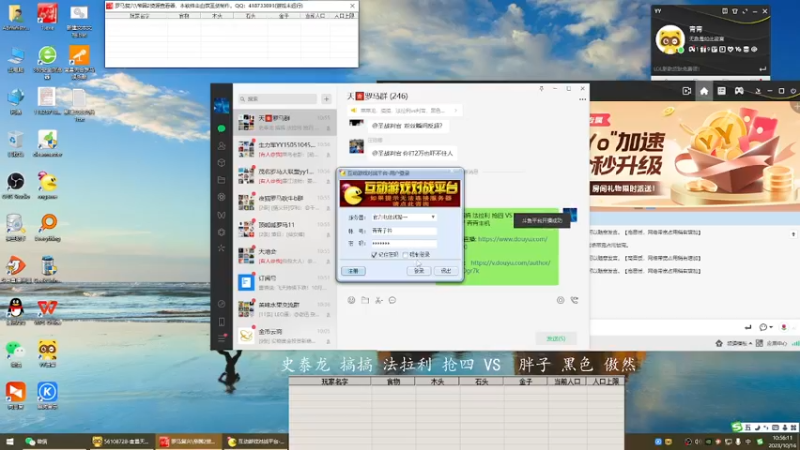Viewport: 800px width, 450px height.
Task: Open the emoji picker in chat toolbar
Action: (x=352, y=301)
